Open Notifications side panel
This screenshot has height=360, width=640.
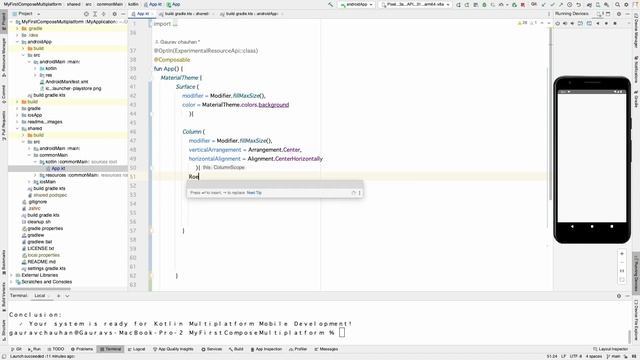636,69
